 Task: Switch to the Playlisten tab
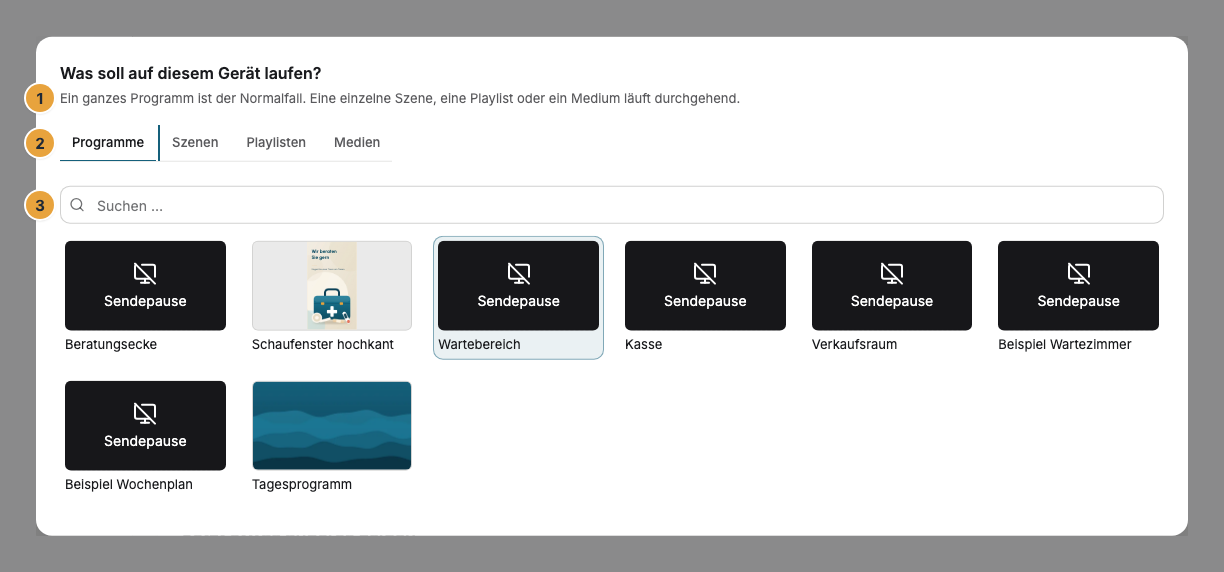pyautogui.click(x=276, y=142)
